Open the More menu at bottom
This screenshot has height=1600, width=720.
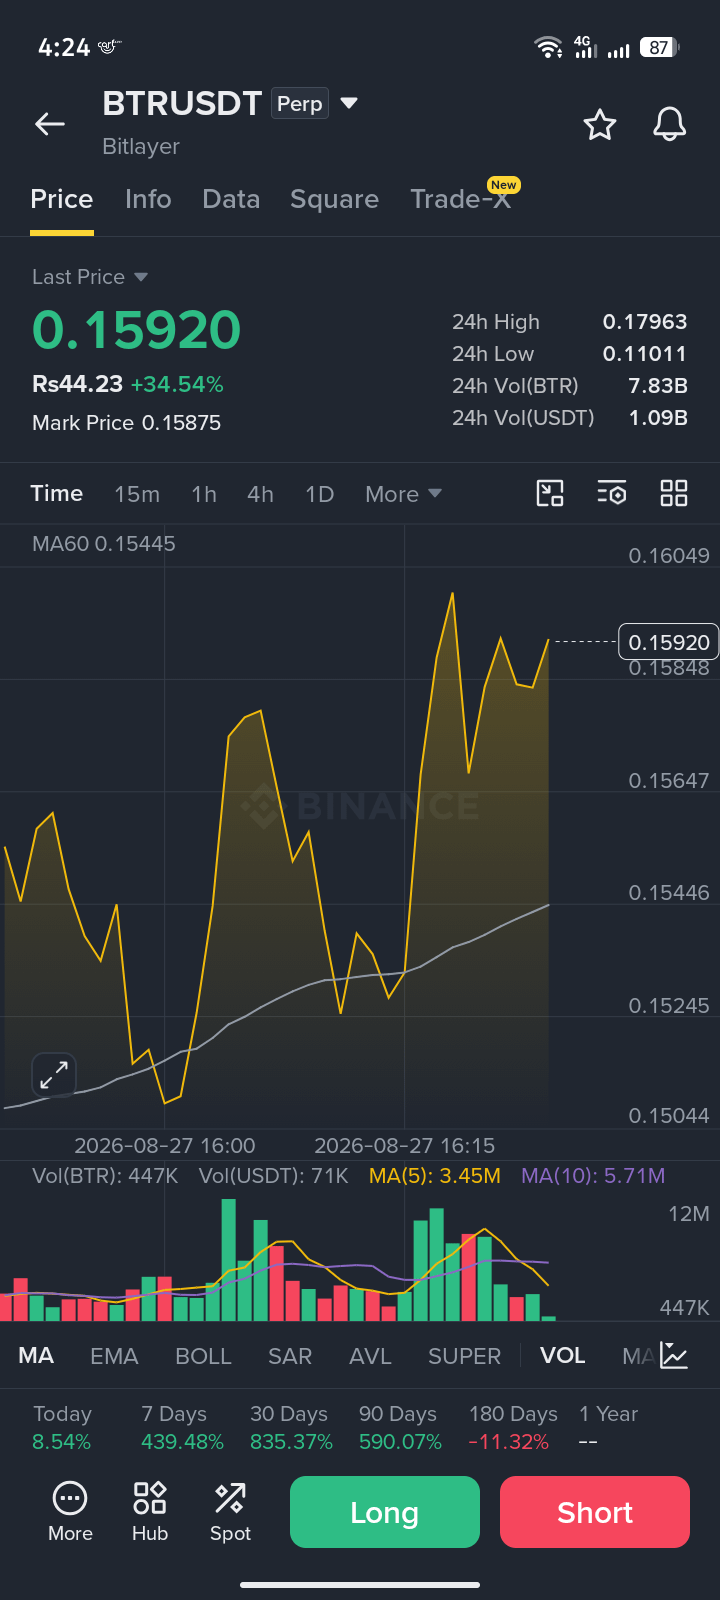click(70, 1512)
